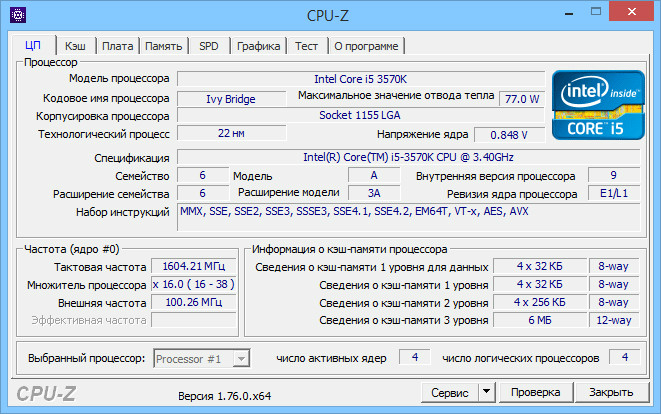This screenshot has height=414, width=661.
Task: Click the Проверка button
Action: 535,392
